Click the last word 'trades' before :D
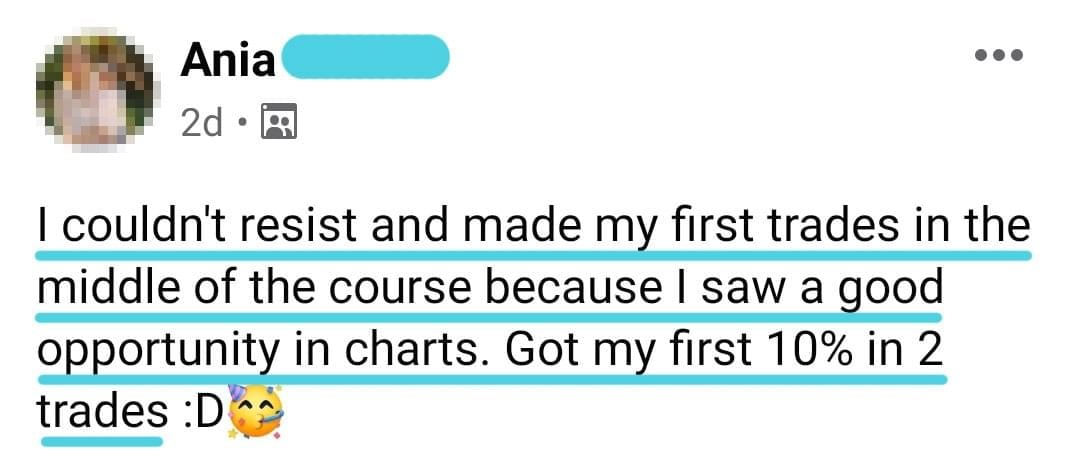This screenshot has width=1080, height=475. tap(102, 411)
